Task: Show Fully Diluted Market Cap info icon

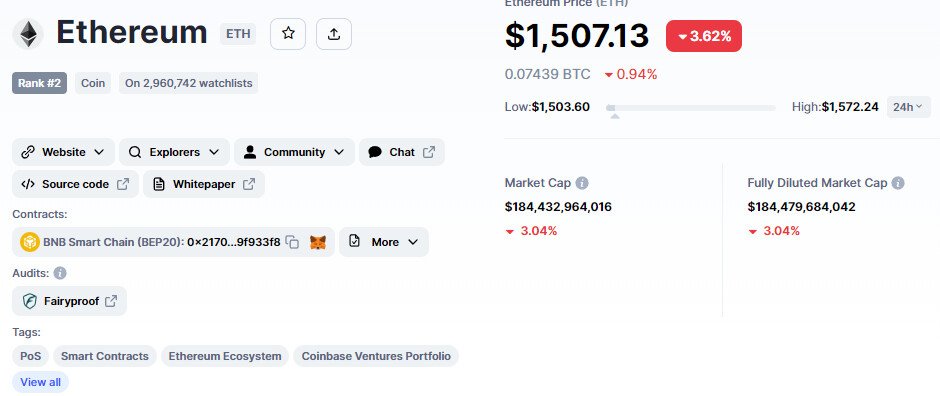Action: pyautogui.click(x=897, y=183)
